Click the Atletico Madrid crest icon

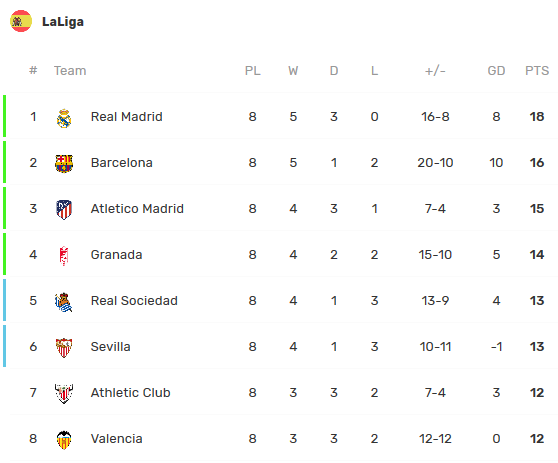pos(64,209)
